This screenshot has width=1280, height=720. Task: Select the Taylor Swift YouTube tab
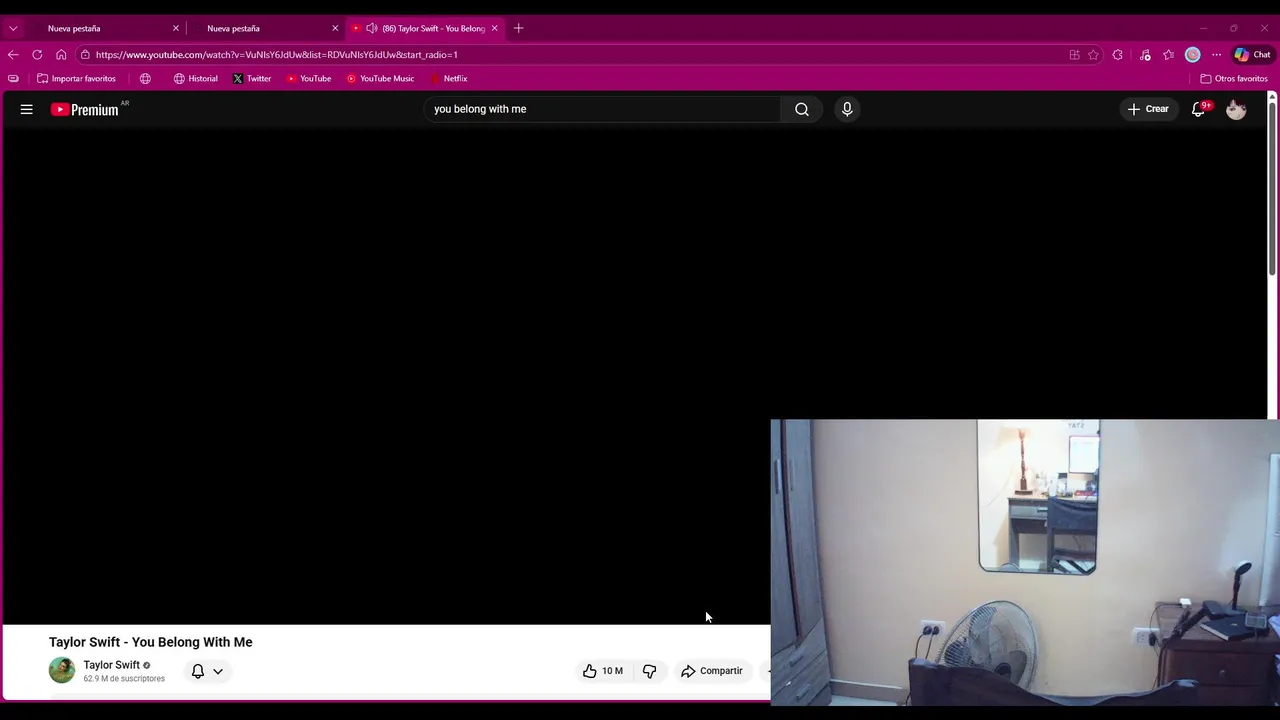[x=425, y=28]
